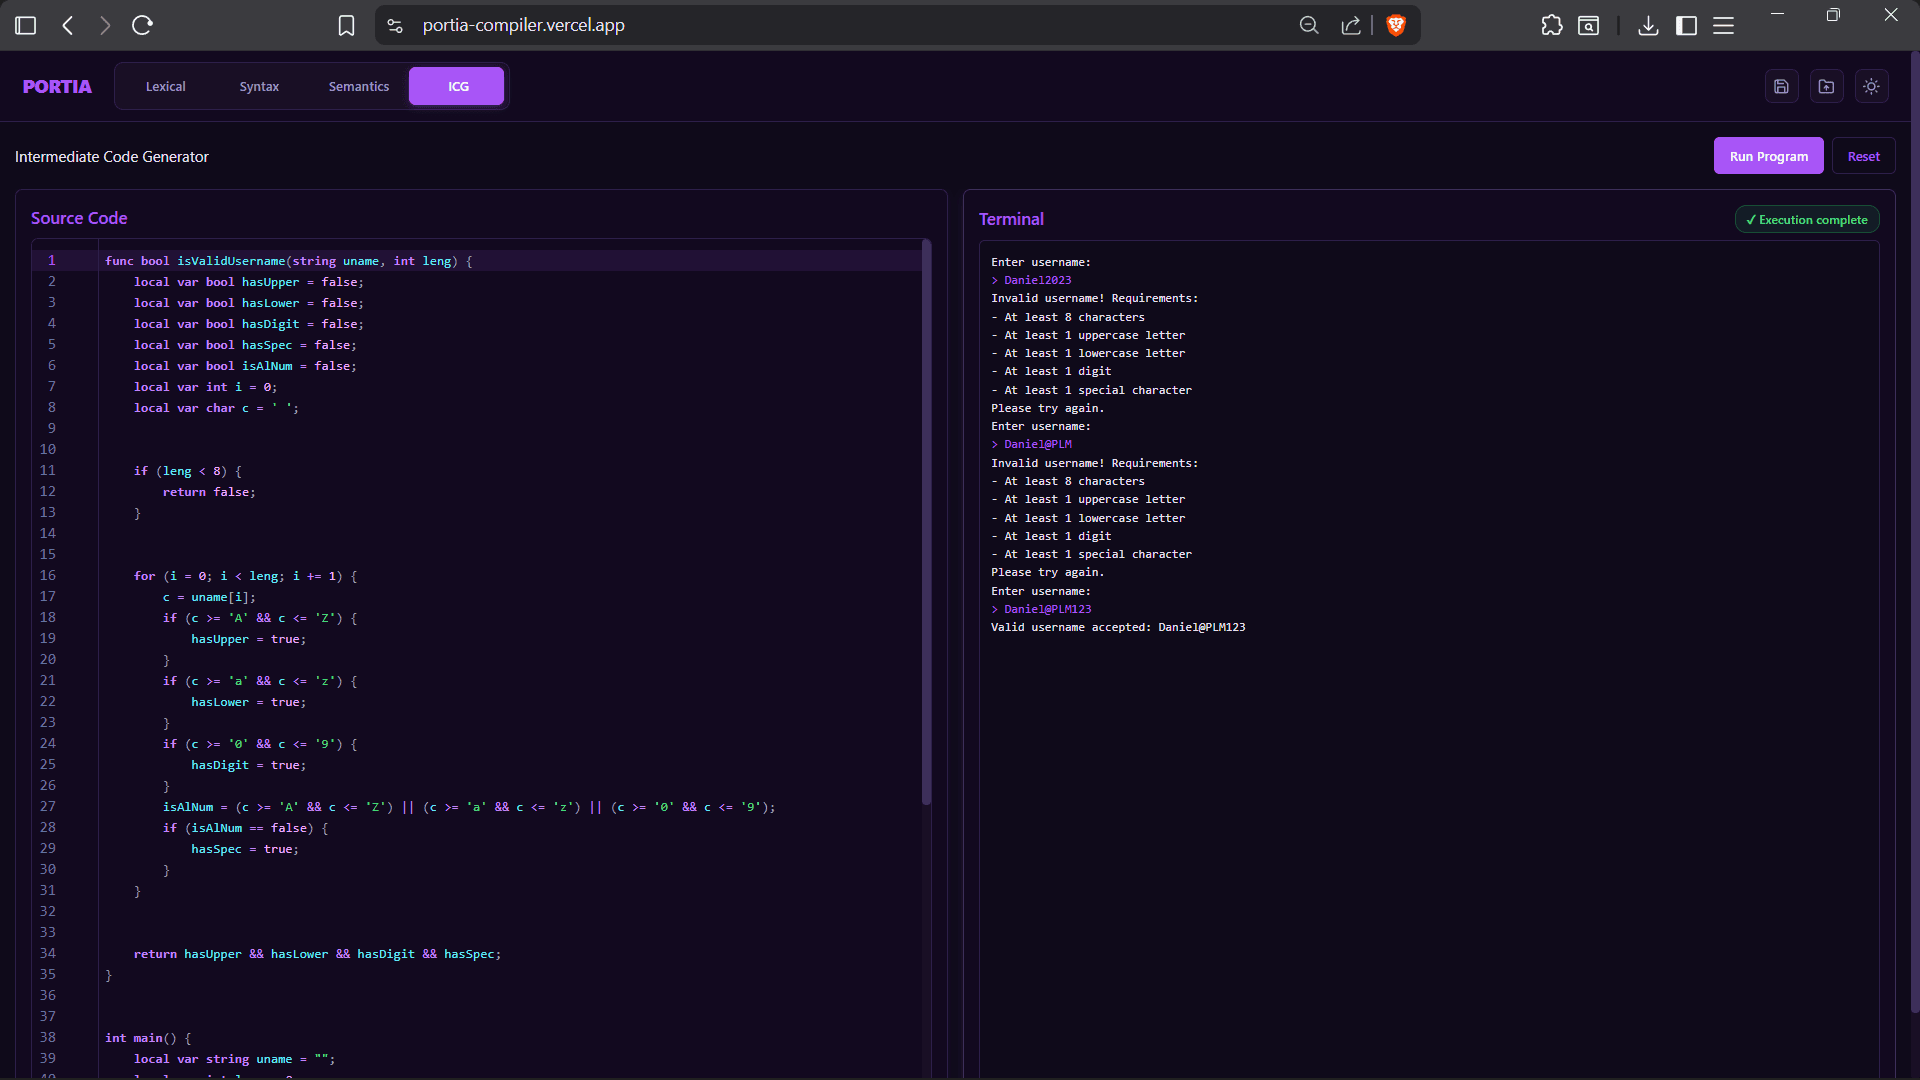
Task: Click the 'c = uname[i];' line
Action: pos(209,597)
